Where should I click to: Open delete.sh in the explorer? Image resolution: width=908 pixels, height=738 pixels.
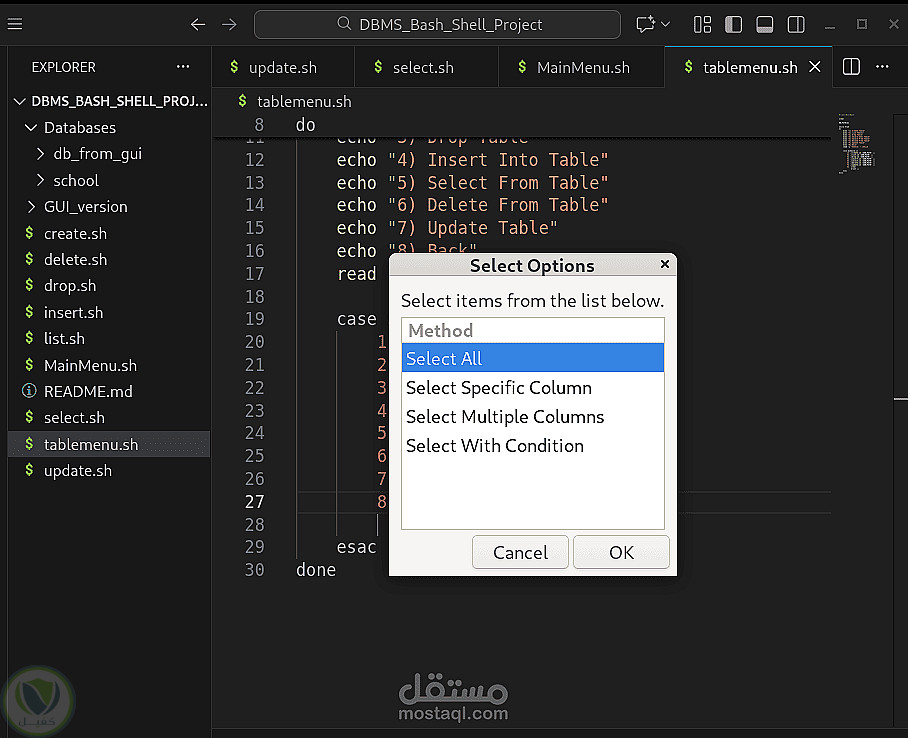pyautogui.click(x=109, y=260)
